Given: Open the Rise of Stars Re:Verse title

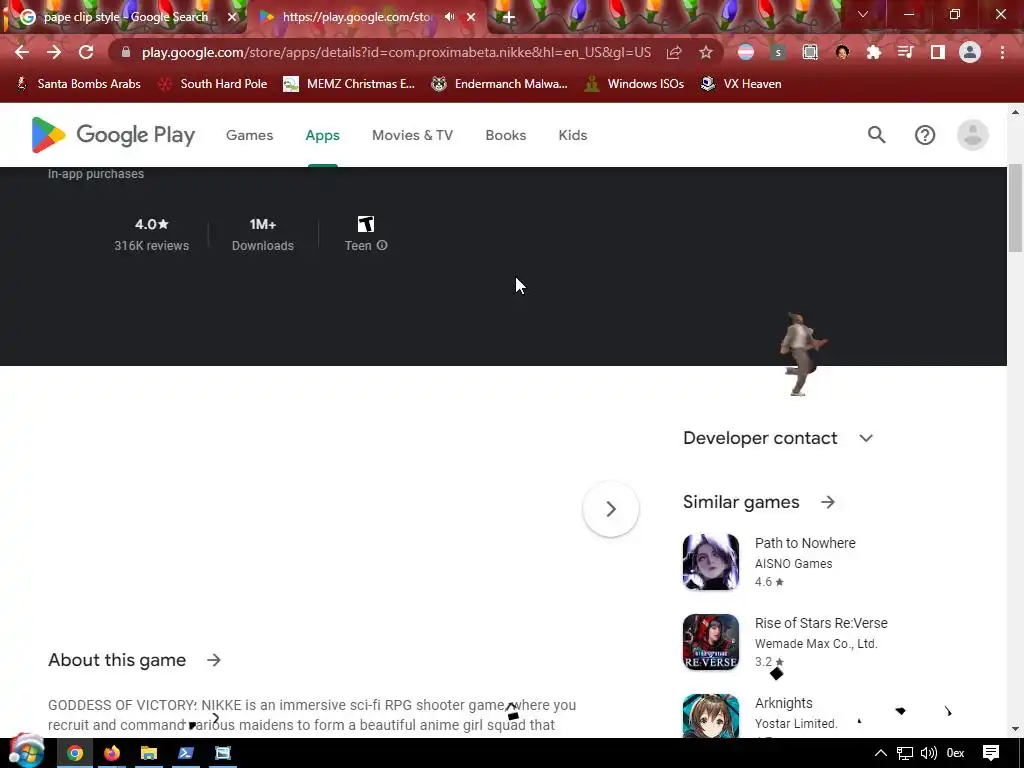Looking at the screenshot, I should [x=821, y=623].
